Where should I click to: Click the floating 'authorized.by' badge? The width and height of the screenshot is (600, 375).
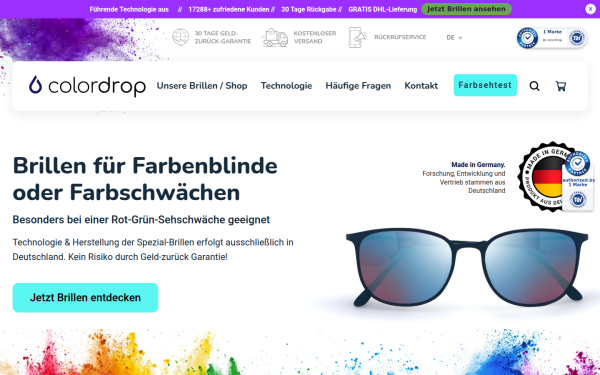tap(578, 180)
